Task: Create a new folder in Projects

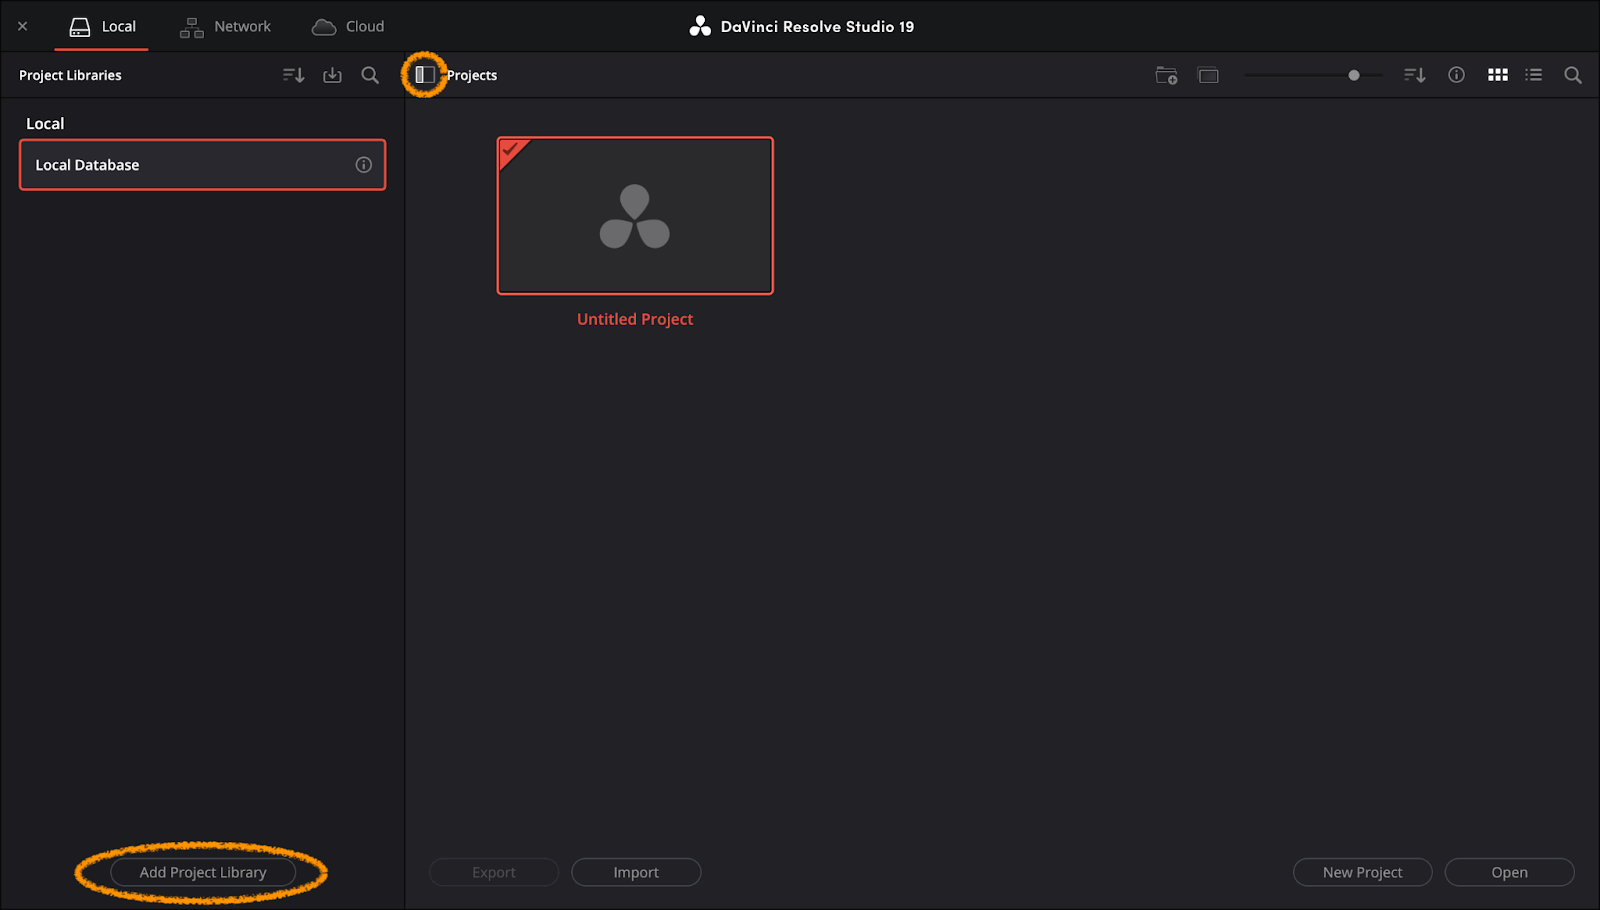Action: click(x=1166, y=75)
